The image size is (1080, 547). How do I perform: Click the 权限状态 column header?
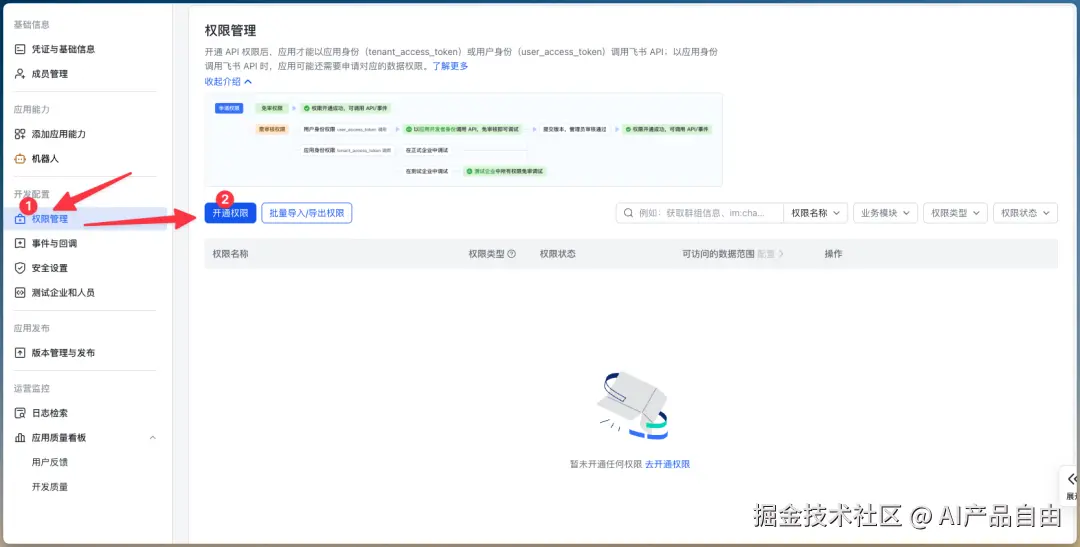click(558, 254)
